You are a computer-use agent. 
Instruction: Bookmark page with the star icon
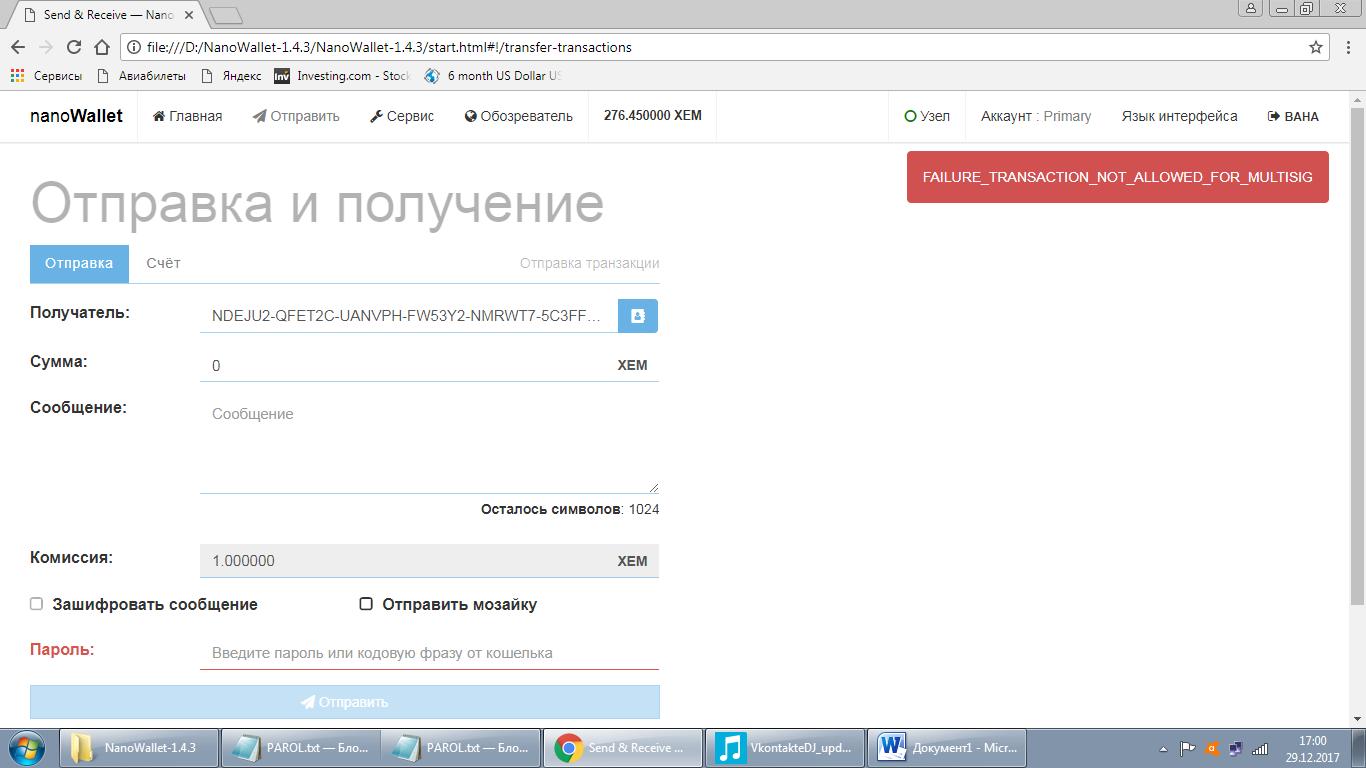1316,47
